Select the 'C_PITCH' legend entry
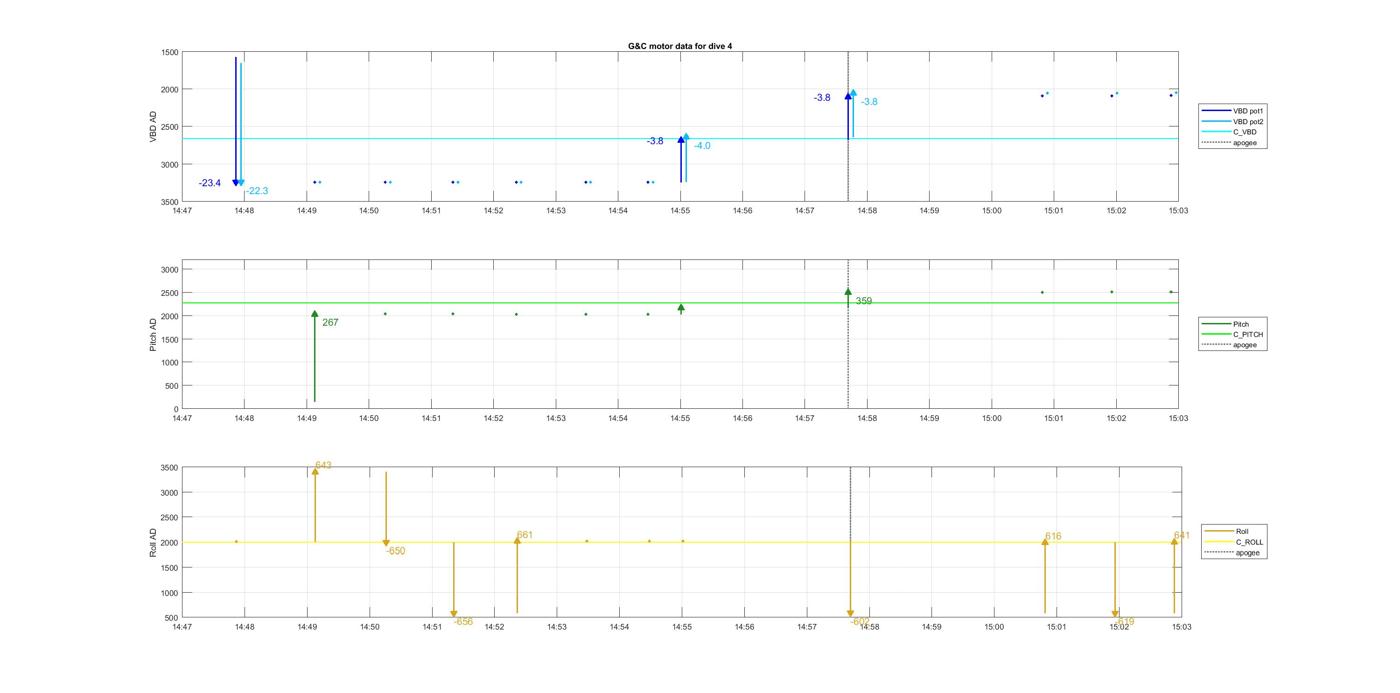Screen dimensions: 1400x693 coord(1233,335)
